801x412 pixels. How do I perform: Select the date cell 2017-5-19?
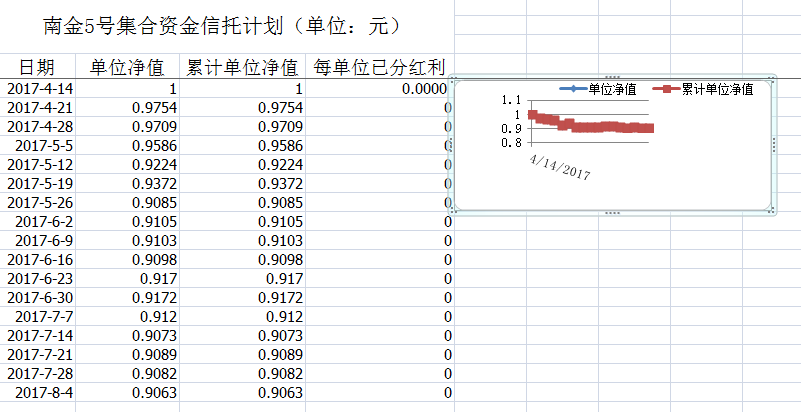(42, 183)
